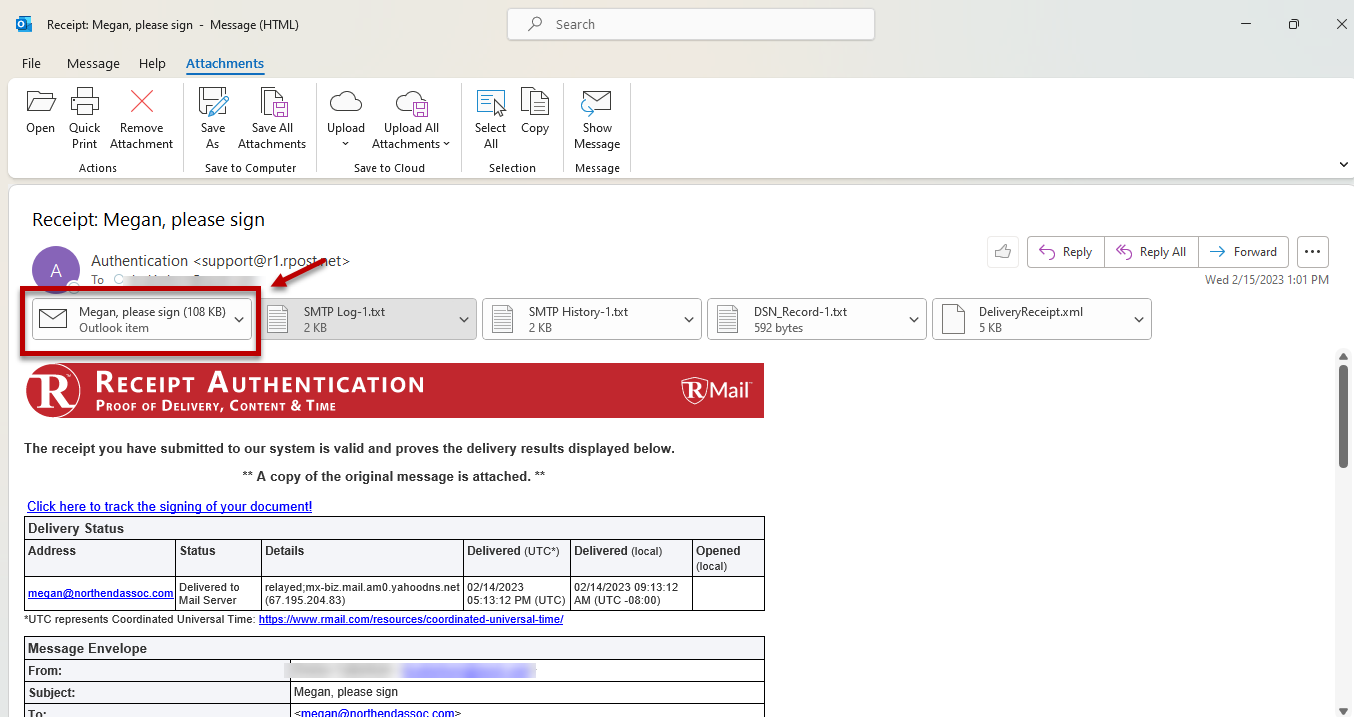Switch to the Message tab
Viewport: 1354px width, 717px height.
click(x=93, y=63)
